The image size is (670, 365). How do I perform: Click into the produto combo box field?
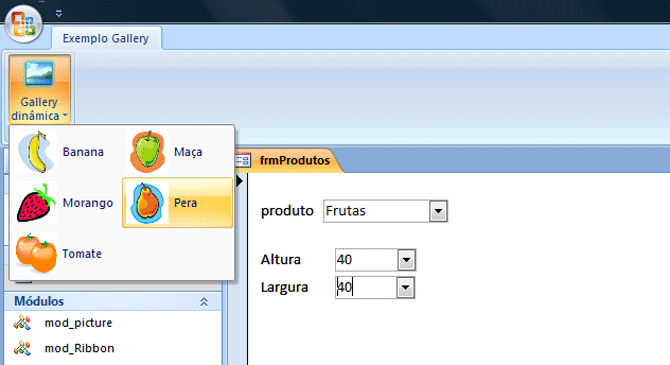(376, 211)
